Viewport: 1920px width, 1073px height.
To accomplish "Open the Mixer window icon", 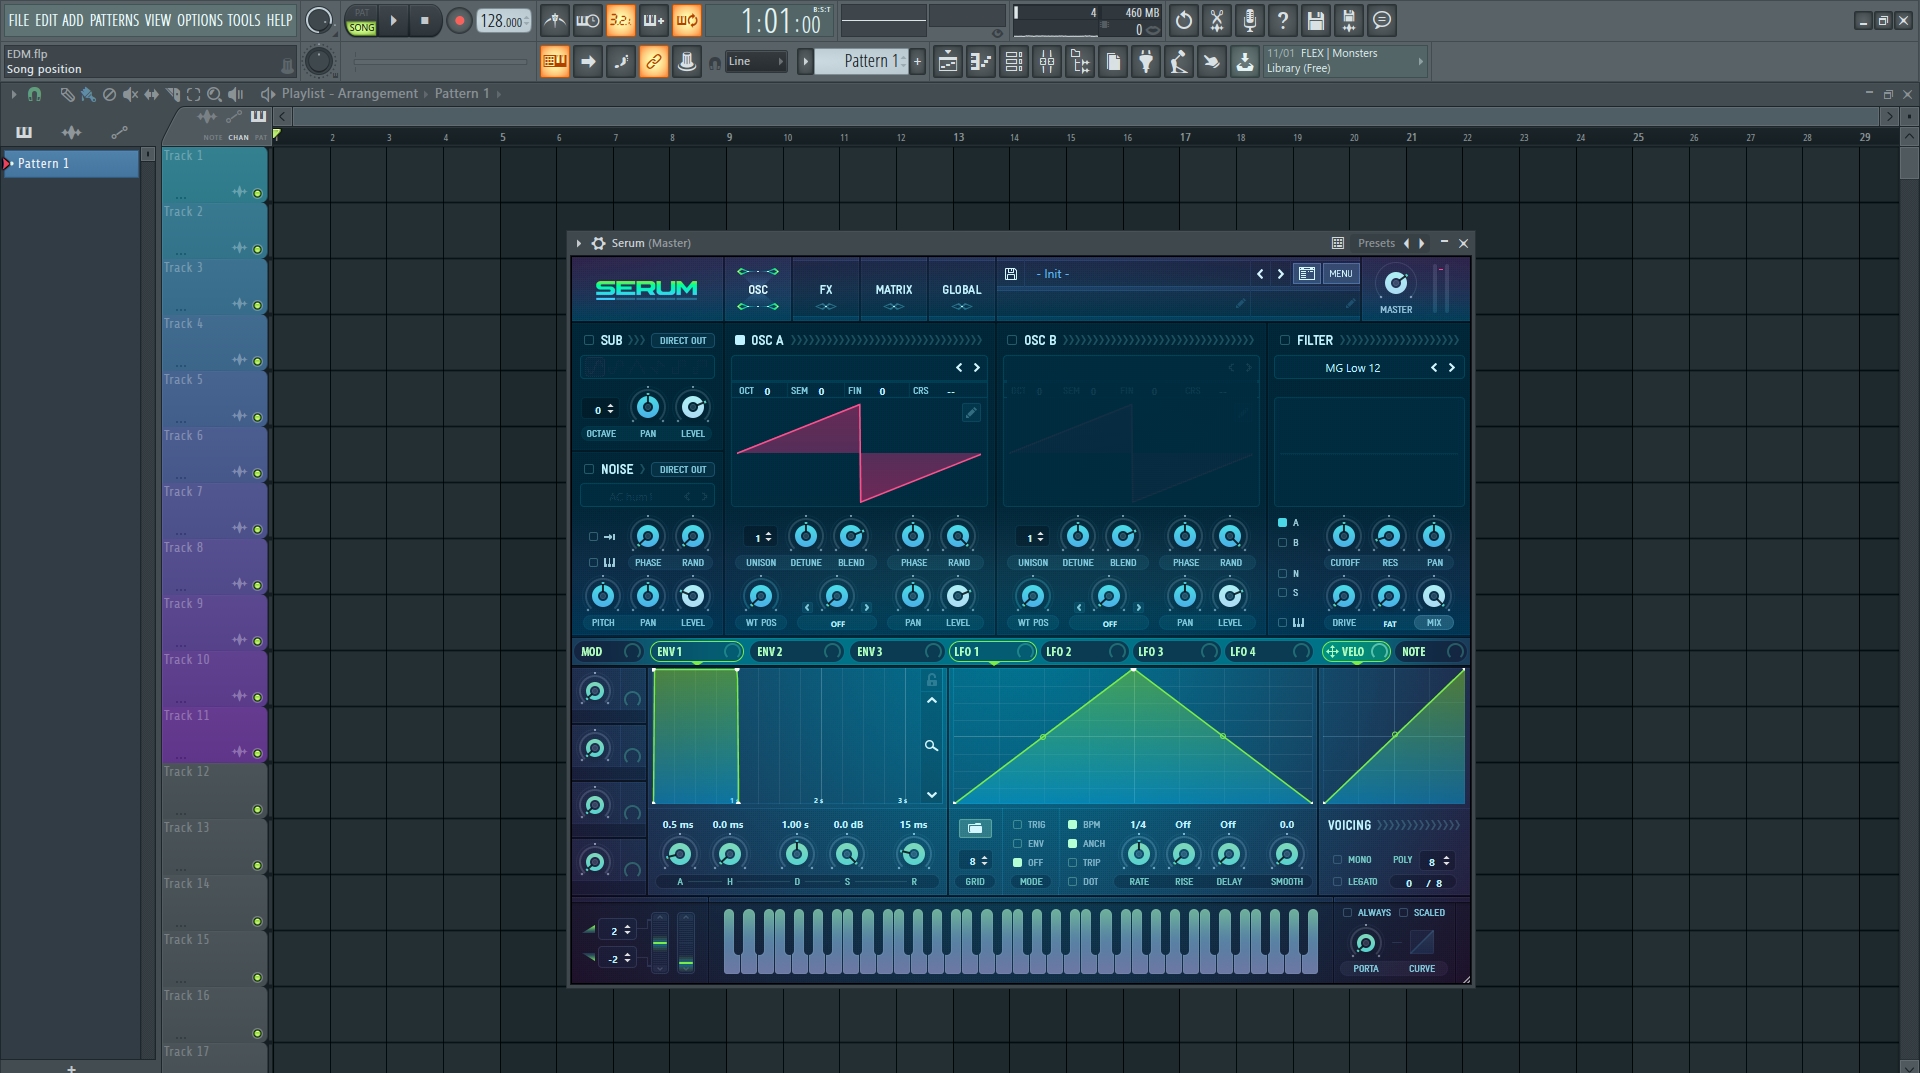I will 1047,62.
